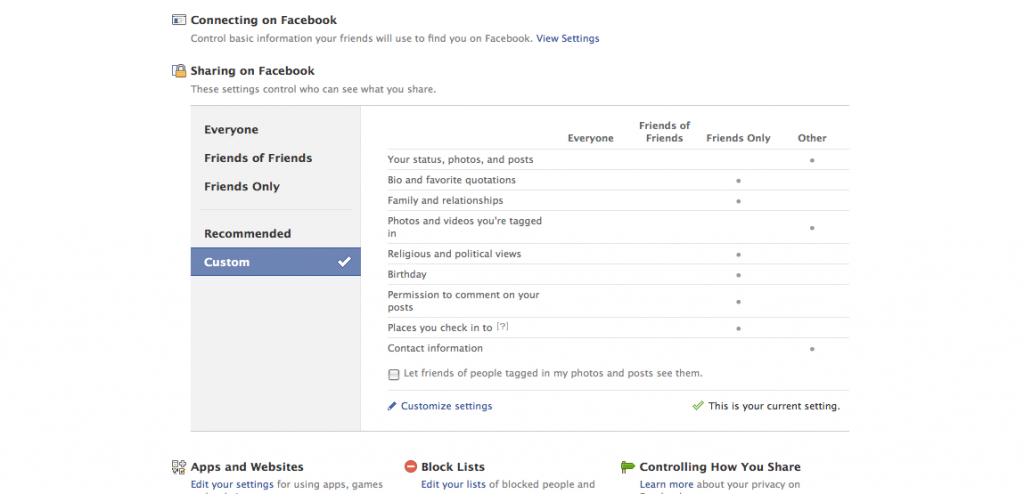
Task: Click the pencil icon beside Customize settings
Action: pyautogui.click(x=392, y=406)
